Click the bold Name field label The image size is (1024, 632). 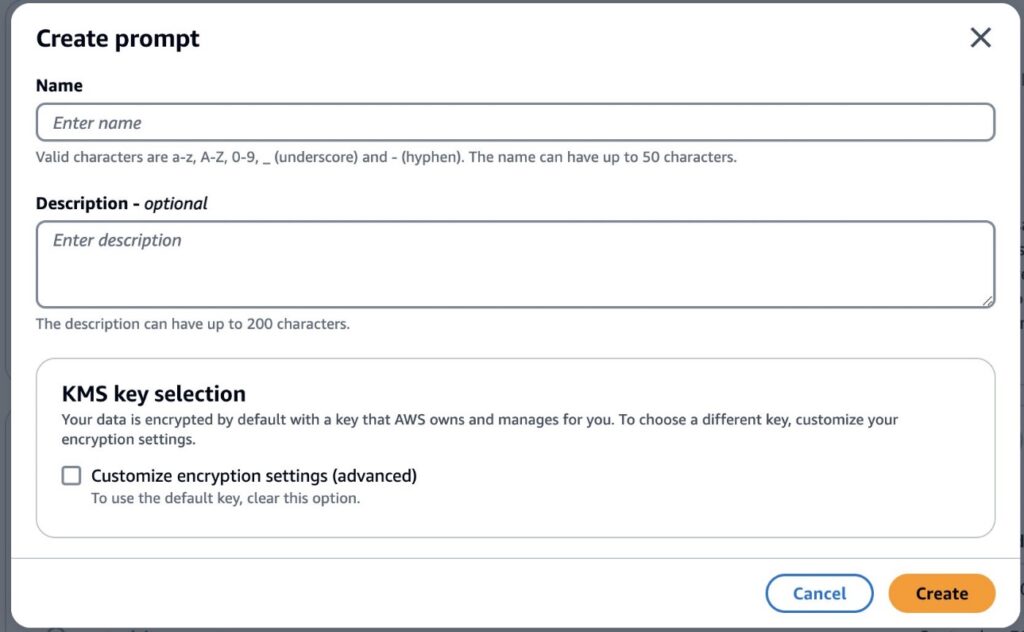point(59,86)
